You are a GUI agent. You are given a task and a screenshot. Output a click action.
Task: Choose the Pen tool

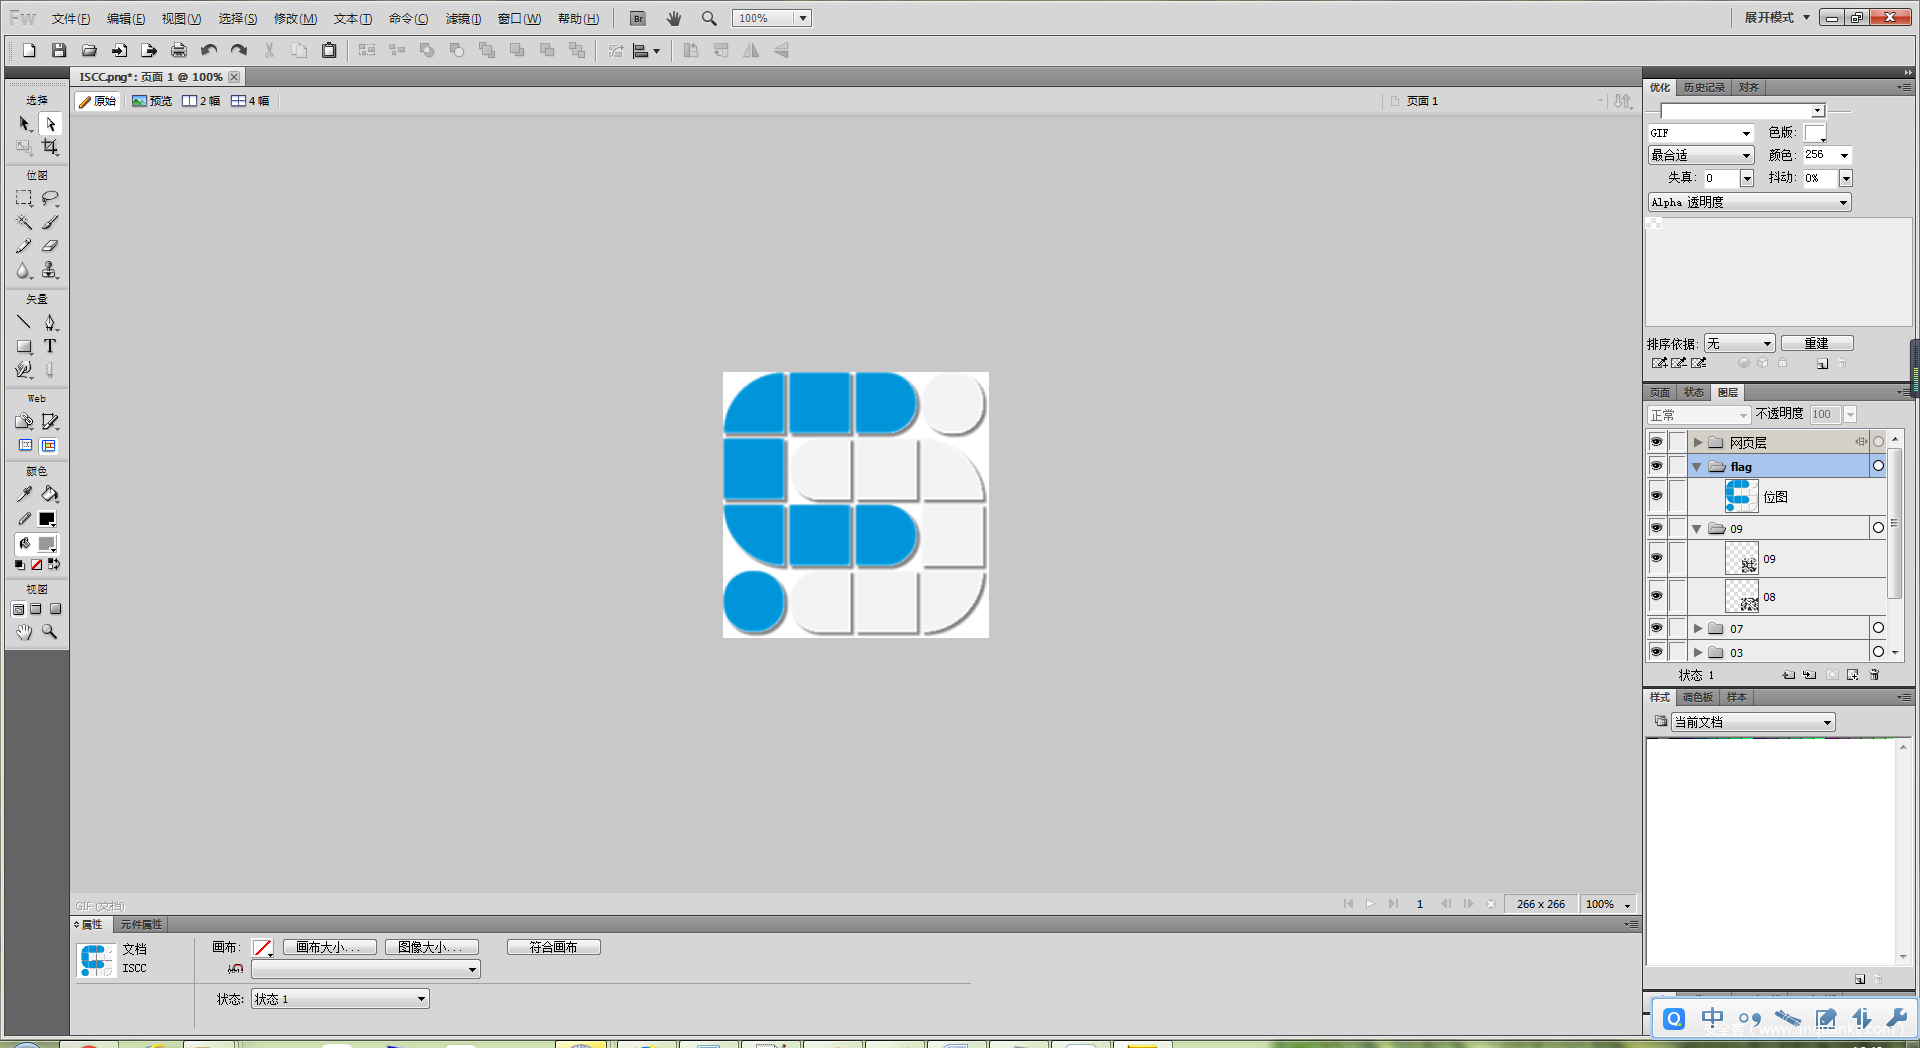coord(50,322)
